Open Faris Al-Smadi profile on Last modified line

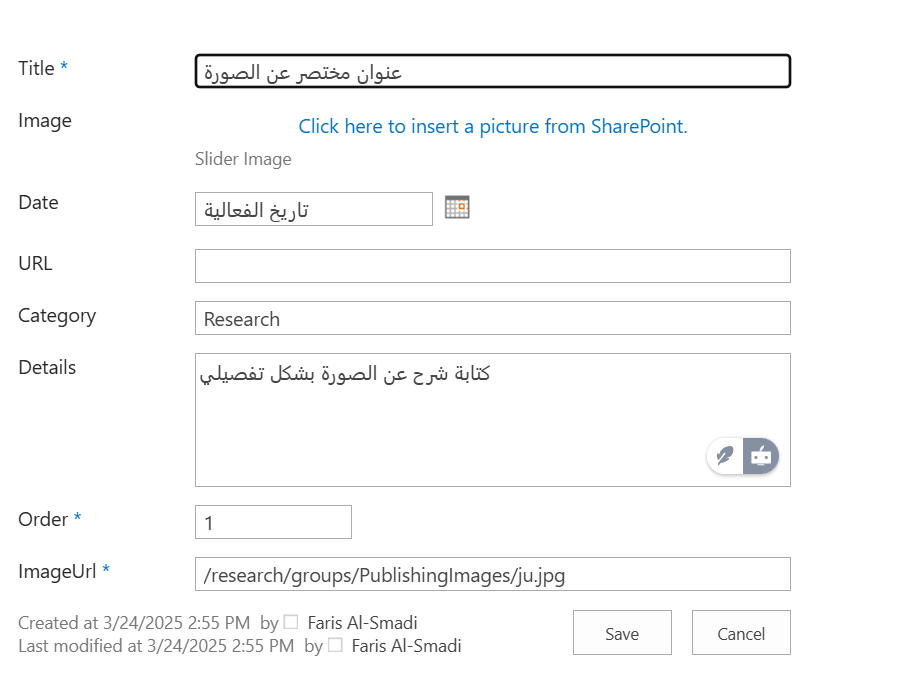tap(406, 646)
